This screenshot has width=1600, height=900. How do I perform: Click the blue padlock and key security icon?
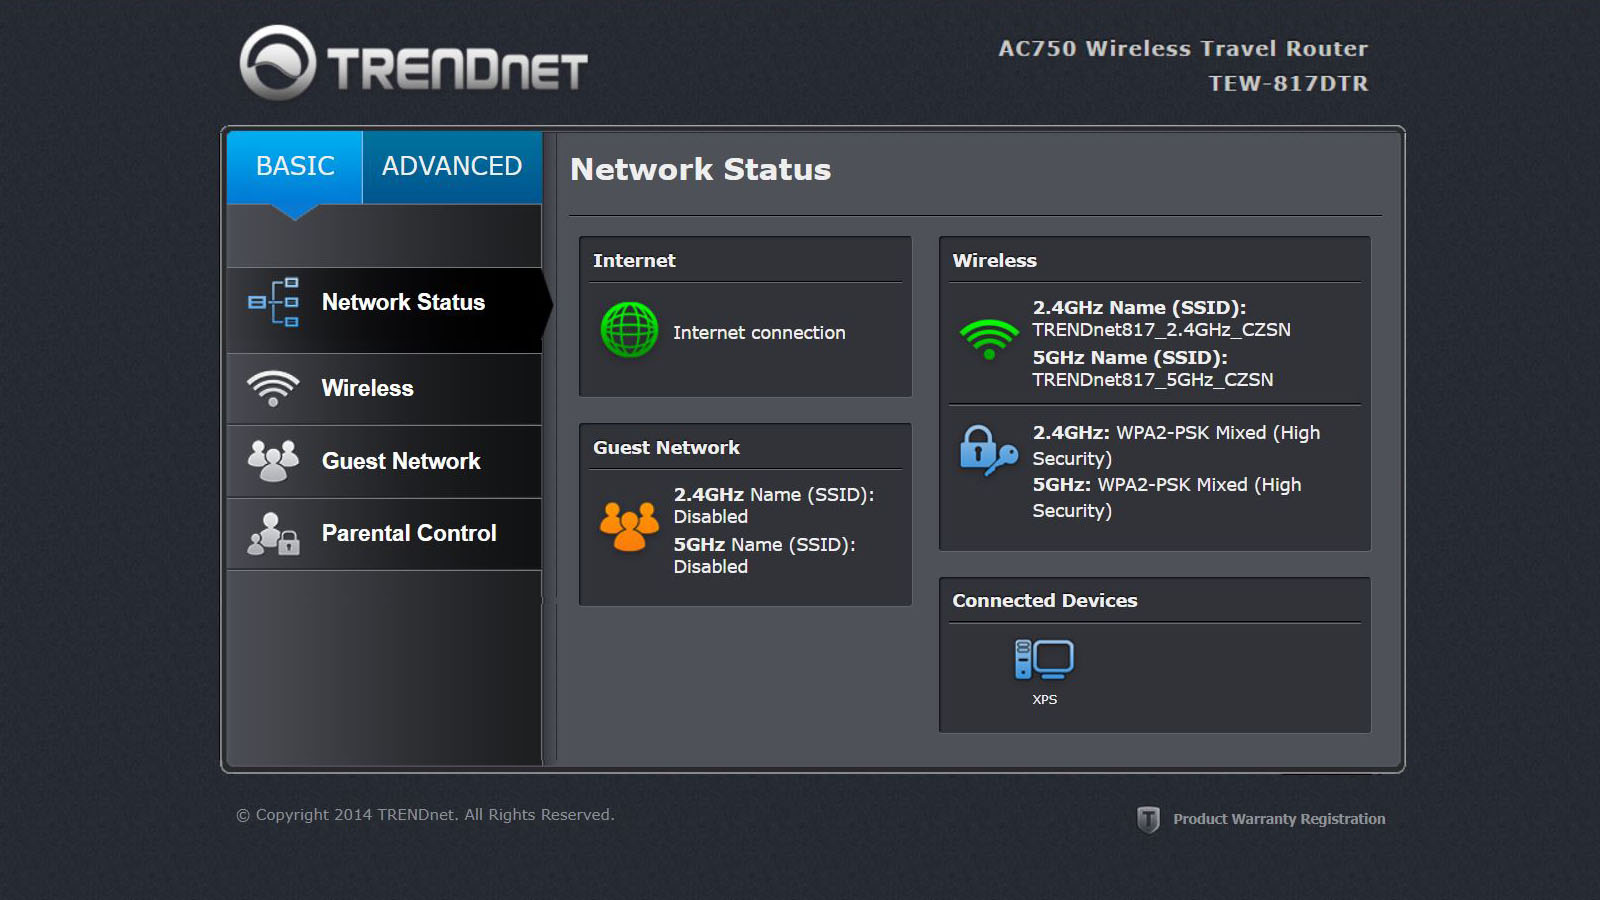pos(988,451)
